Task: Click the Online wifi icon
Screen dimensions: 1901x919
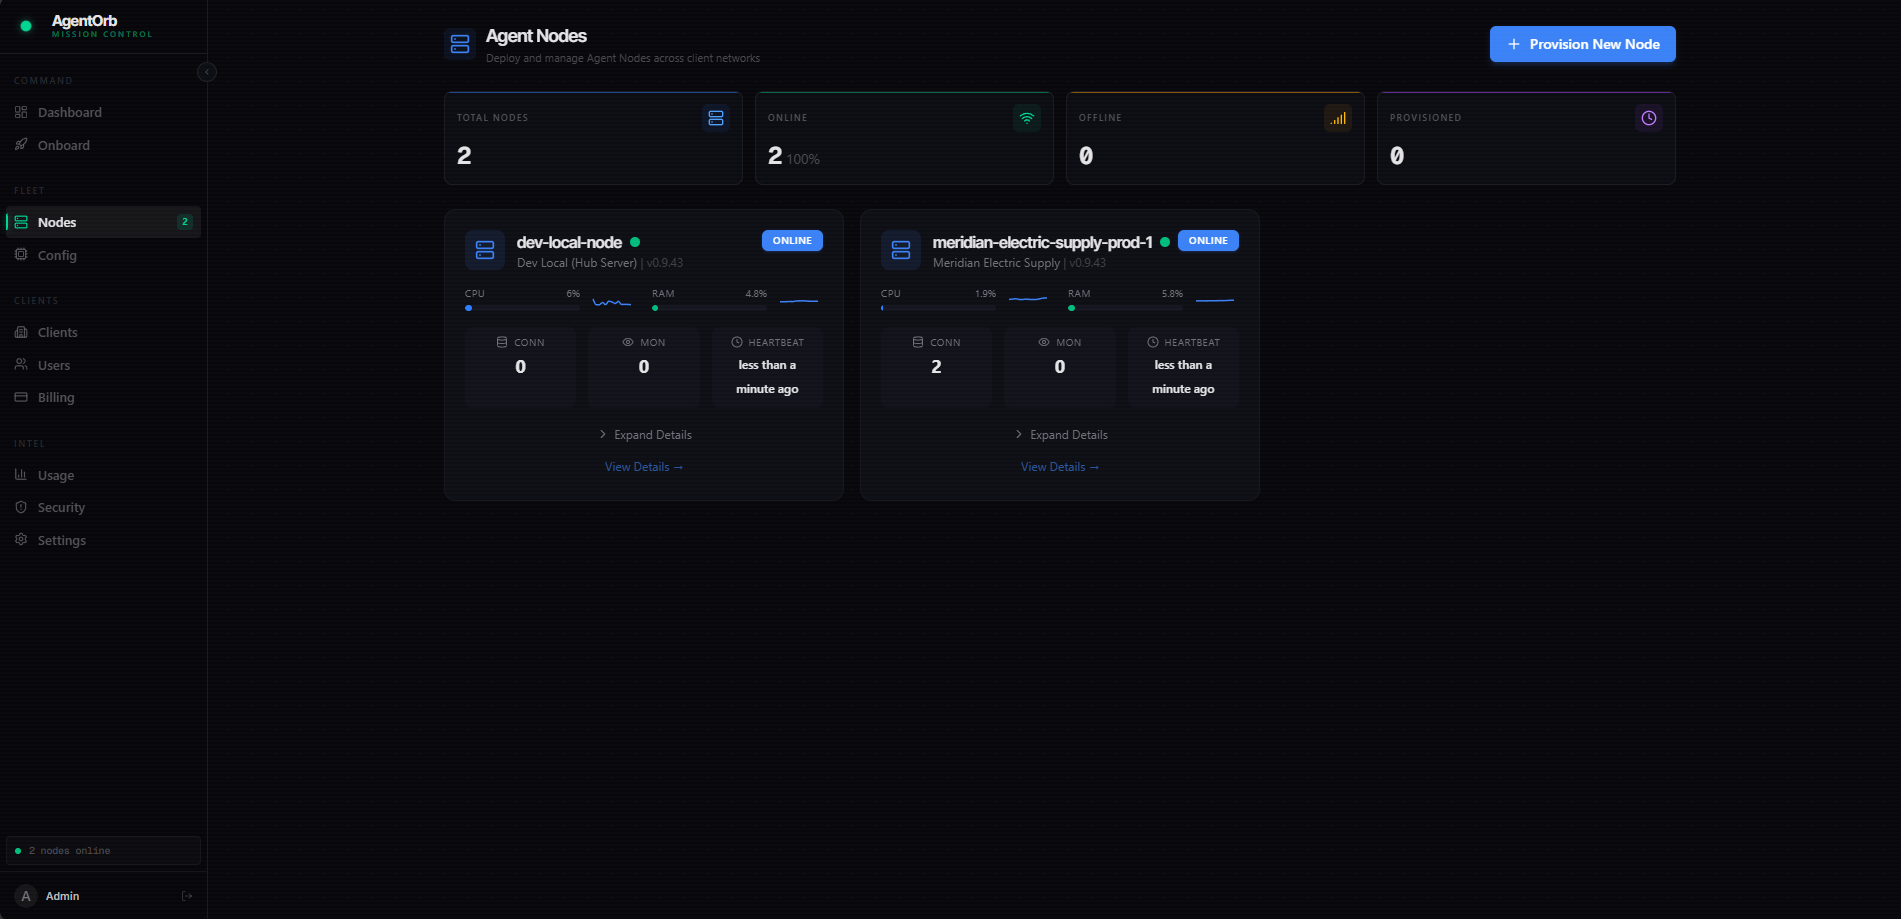Action: coord(1027,118)
